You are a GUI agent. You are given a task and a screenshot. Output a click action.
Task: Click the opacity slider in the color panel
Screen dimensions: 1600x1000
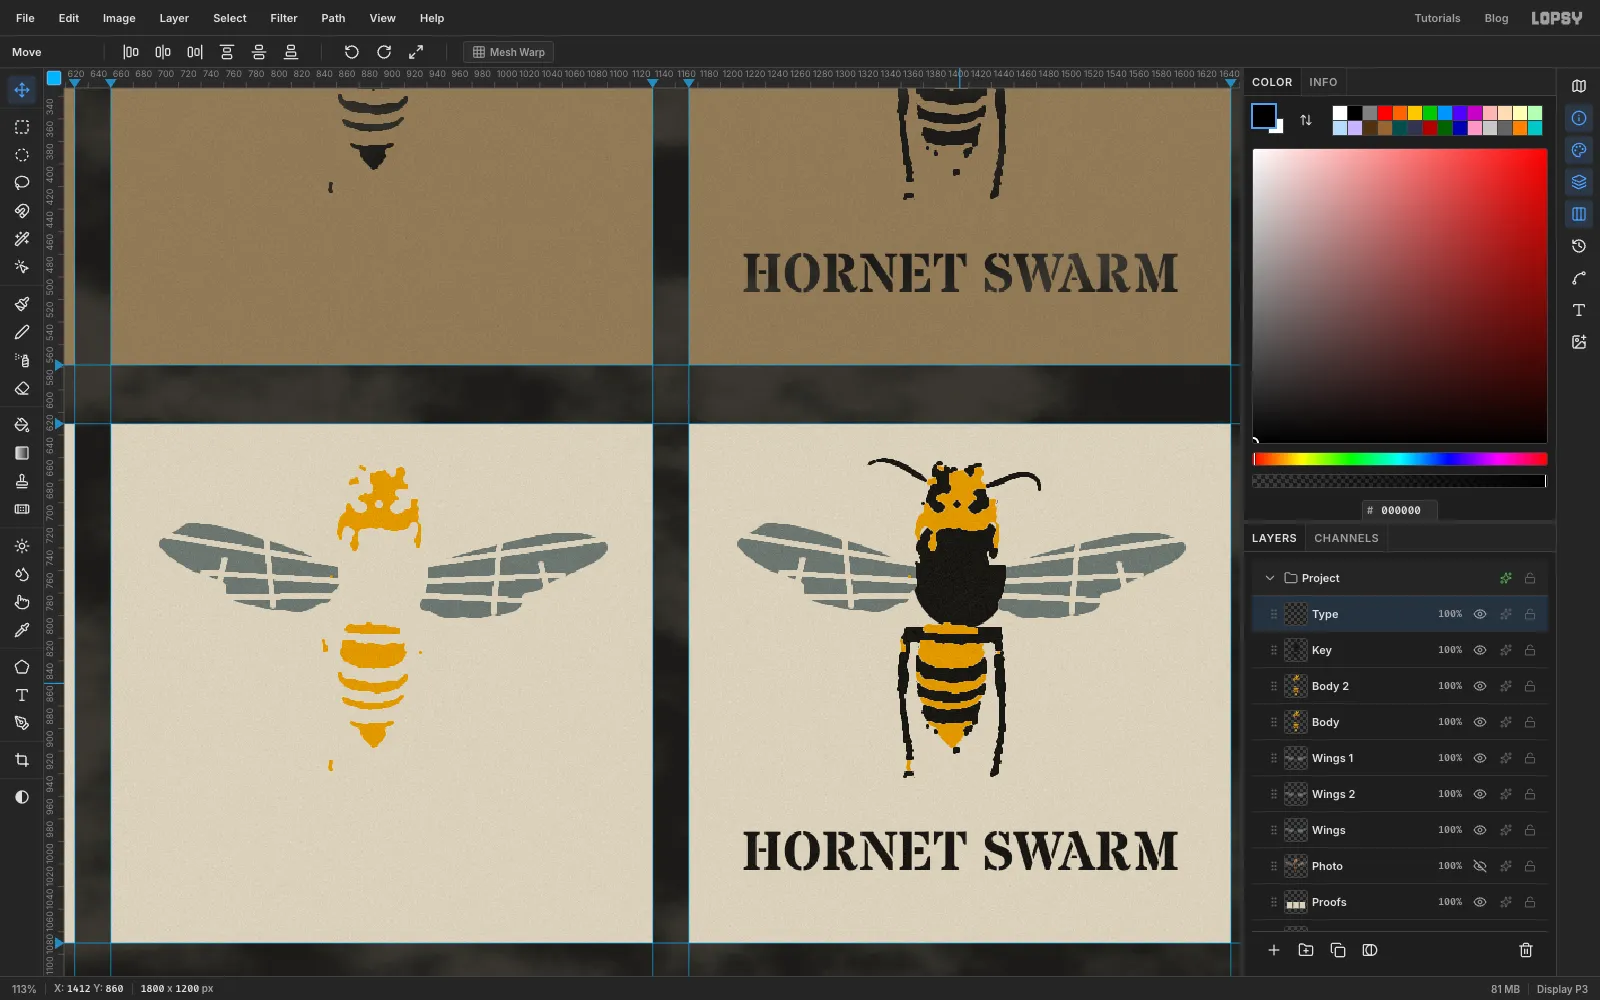[1400, 481]
